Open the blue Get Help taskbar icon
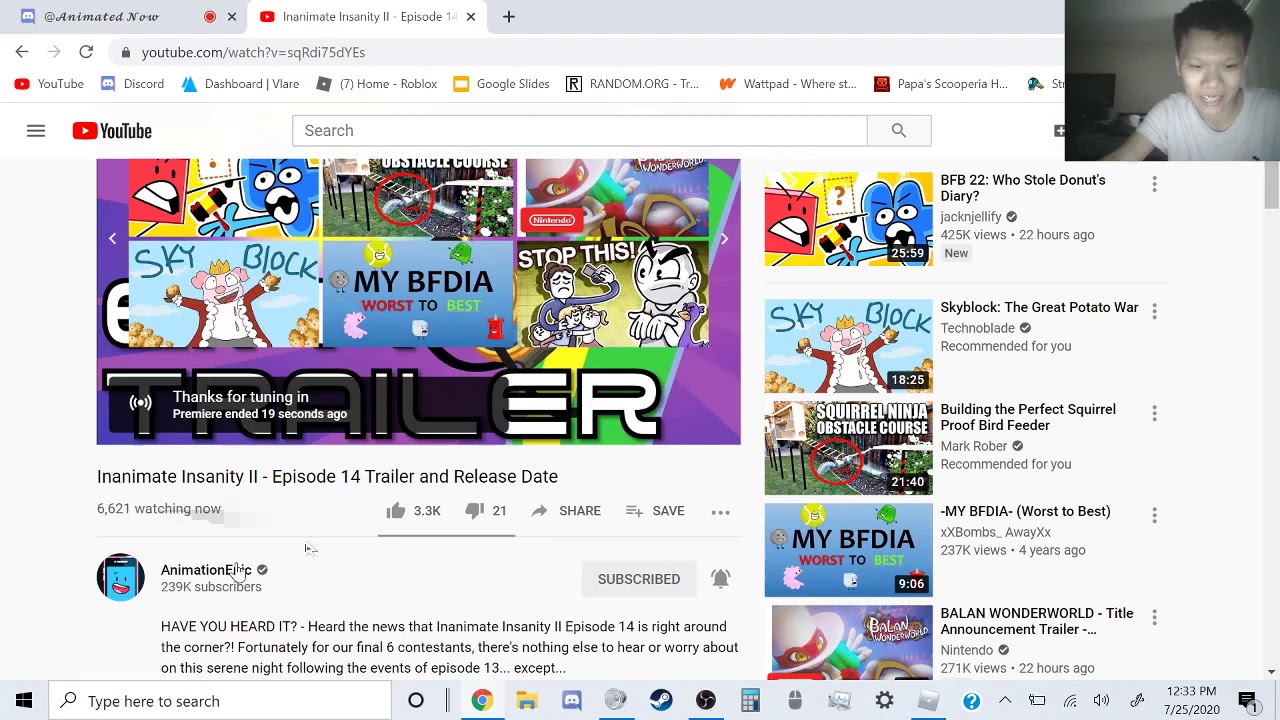 [x=971, y=701]
